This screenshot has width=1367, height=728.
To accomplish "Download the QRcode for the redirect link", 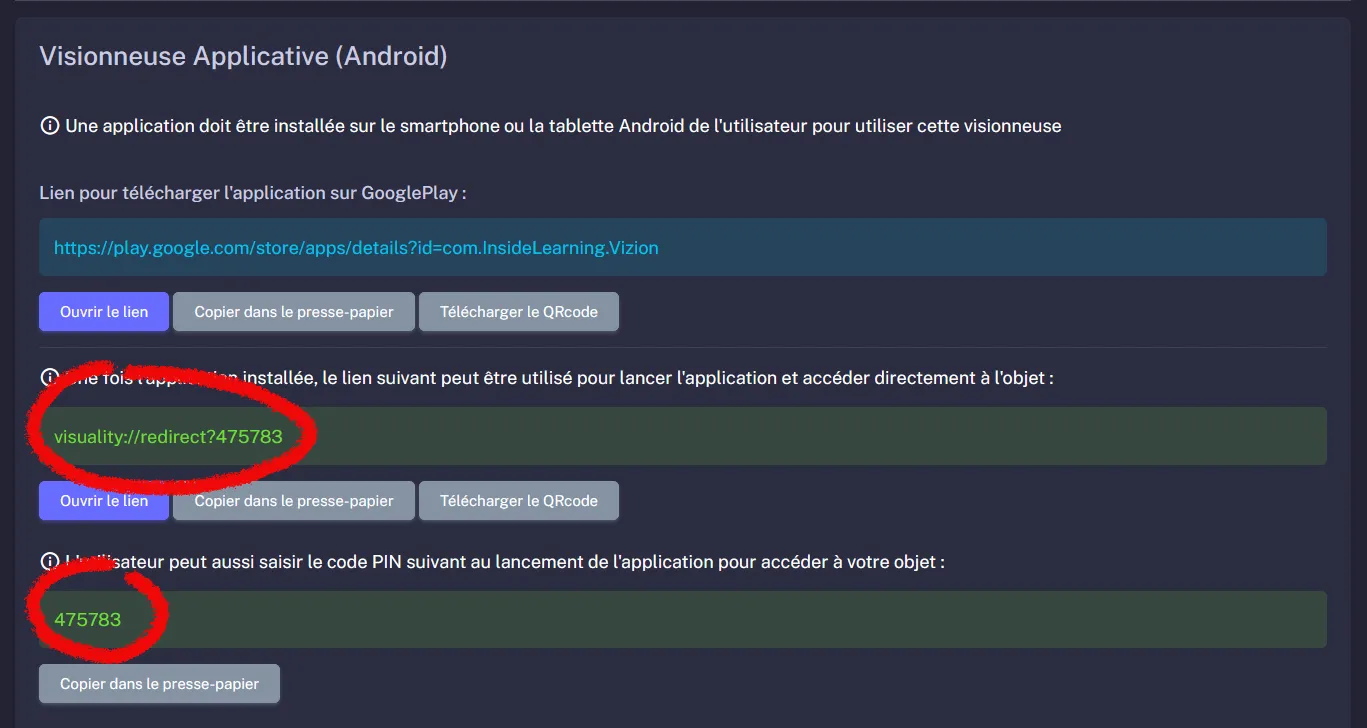I will 518,500.
